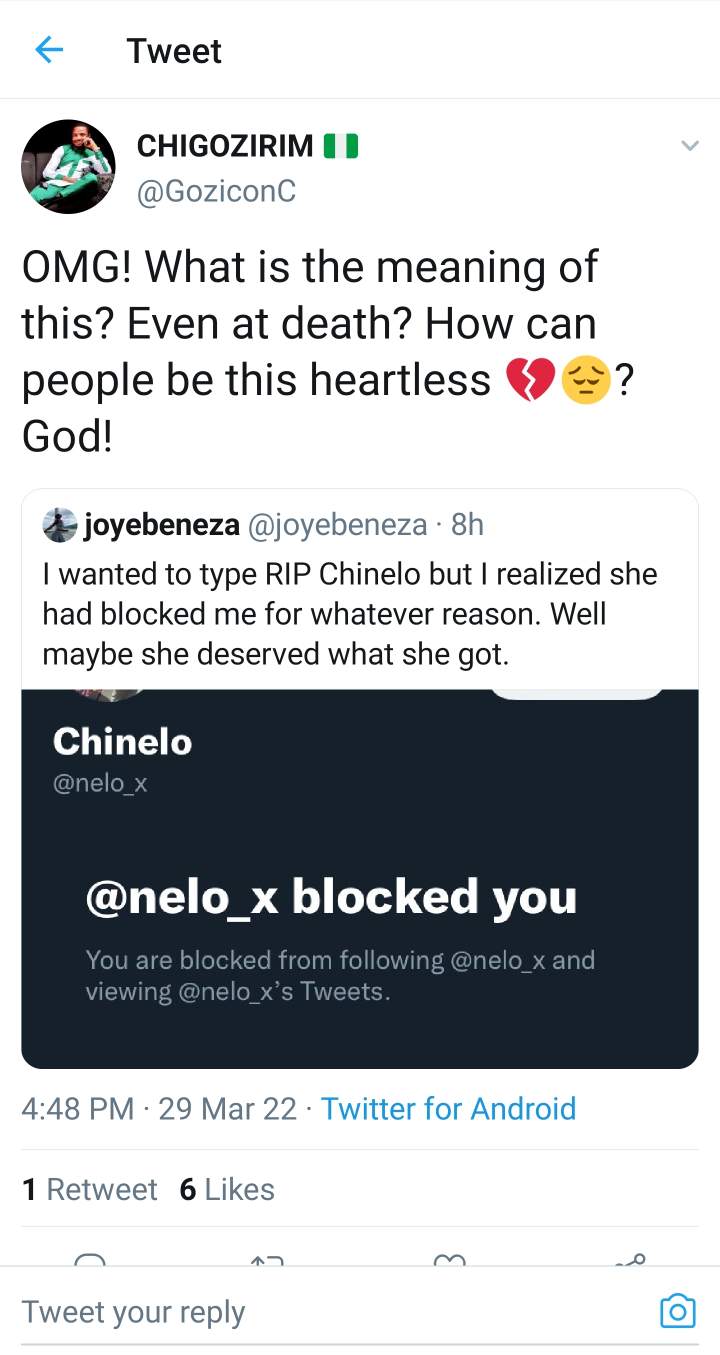Like the tweet with heart icon
The height and width of the screenshot is (1355, 720).
tap(450, 1258)
